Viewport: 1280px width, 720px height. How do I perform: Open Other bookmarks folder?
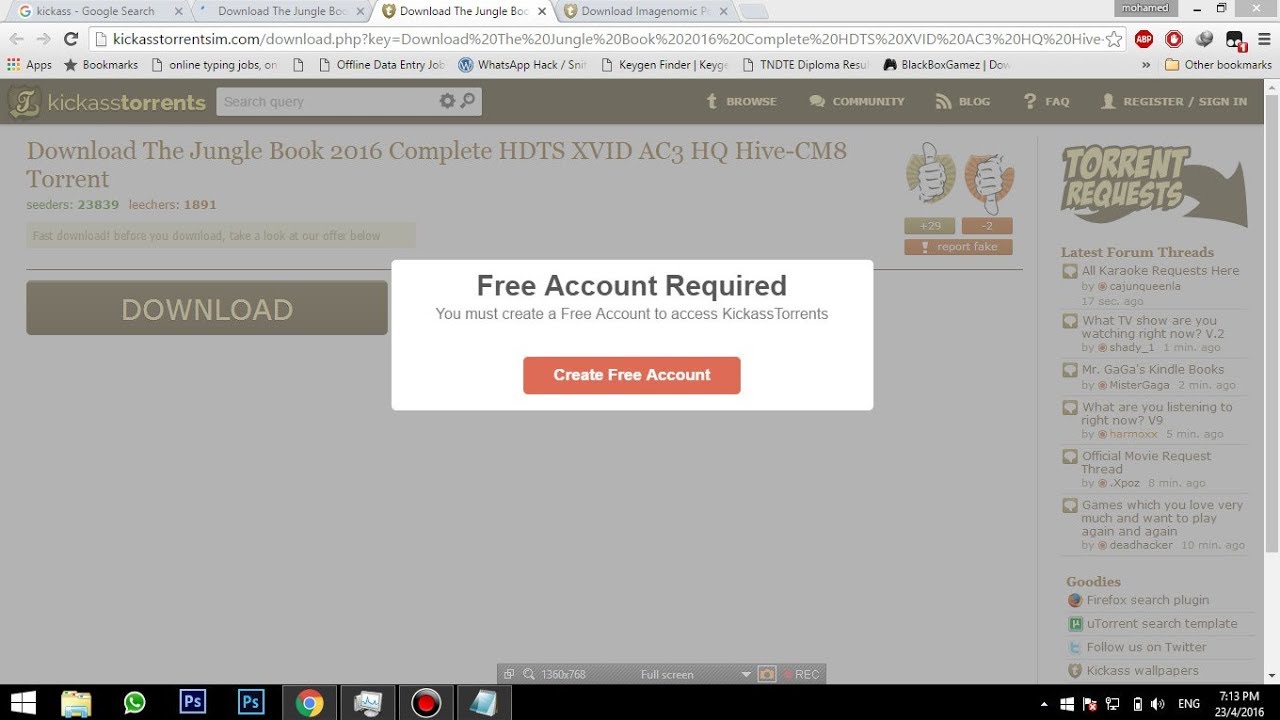(1218, 64)
